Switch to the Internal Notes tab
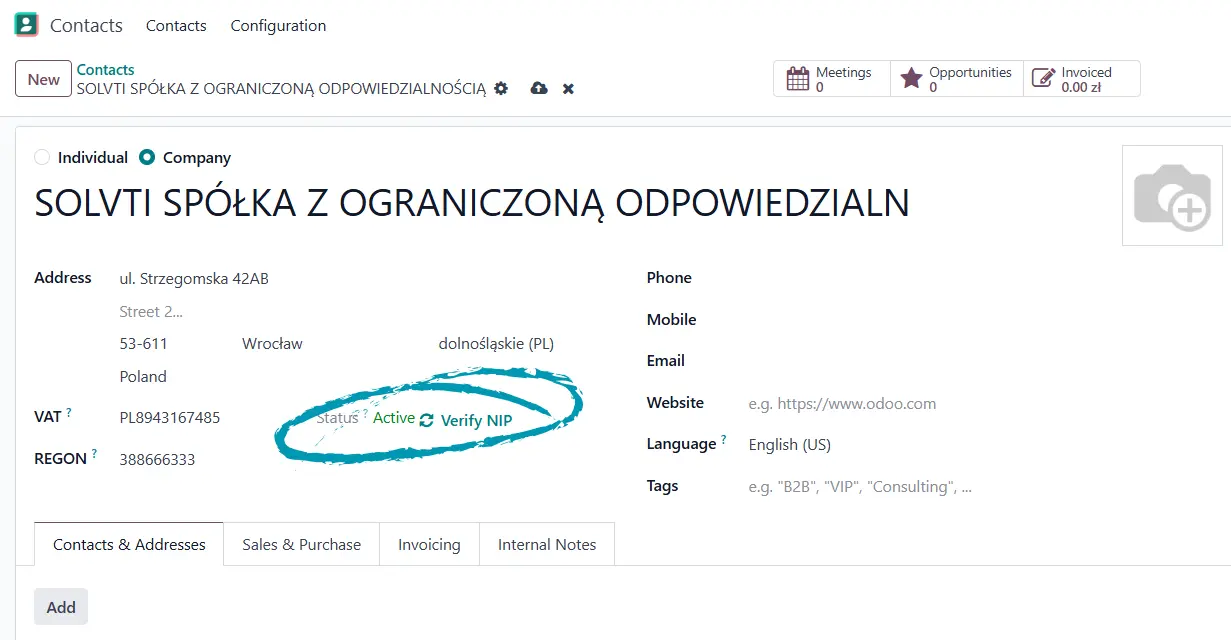 (547, 544)
